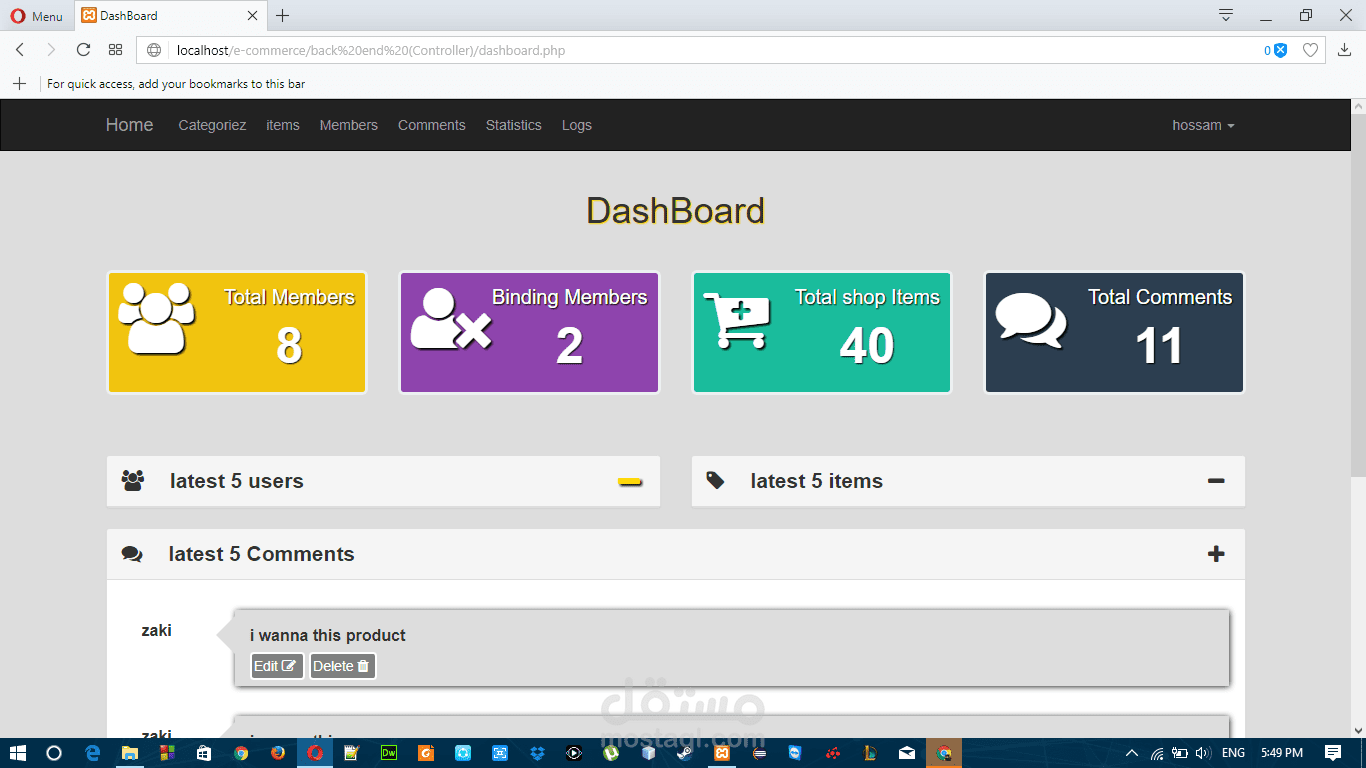The image size is (1366, 768).
Task: Go to Home in the navbar
Action: (x=130, y=125)
